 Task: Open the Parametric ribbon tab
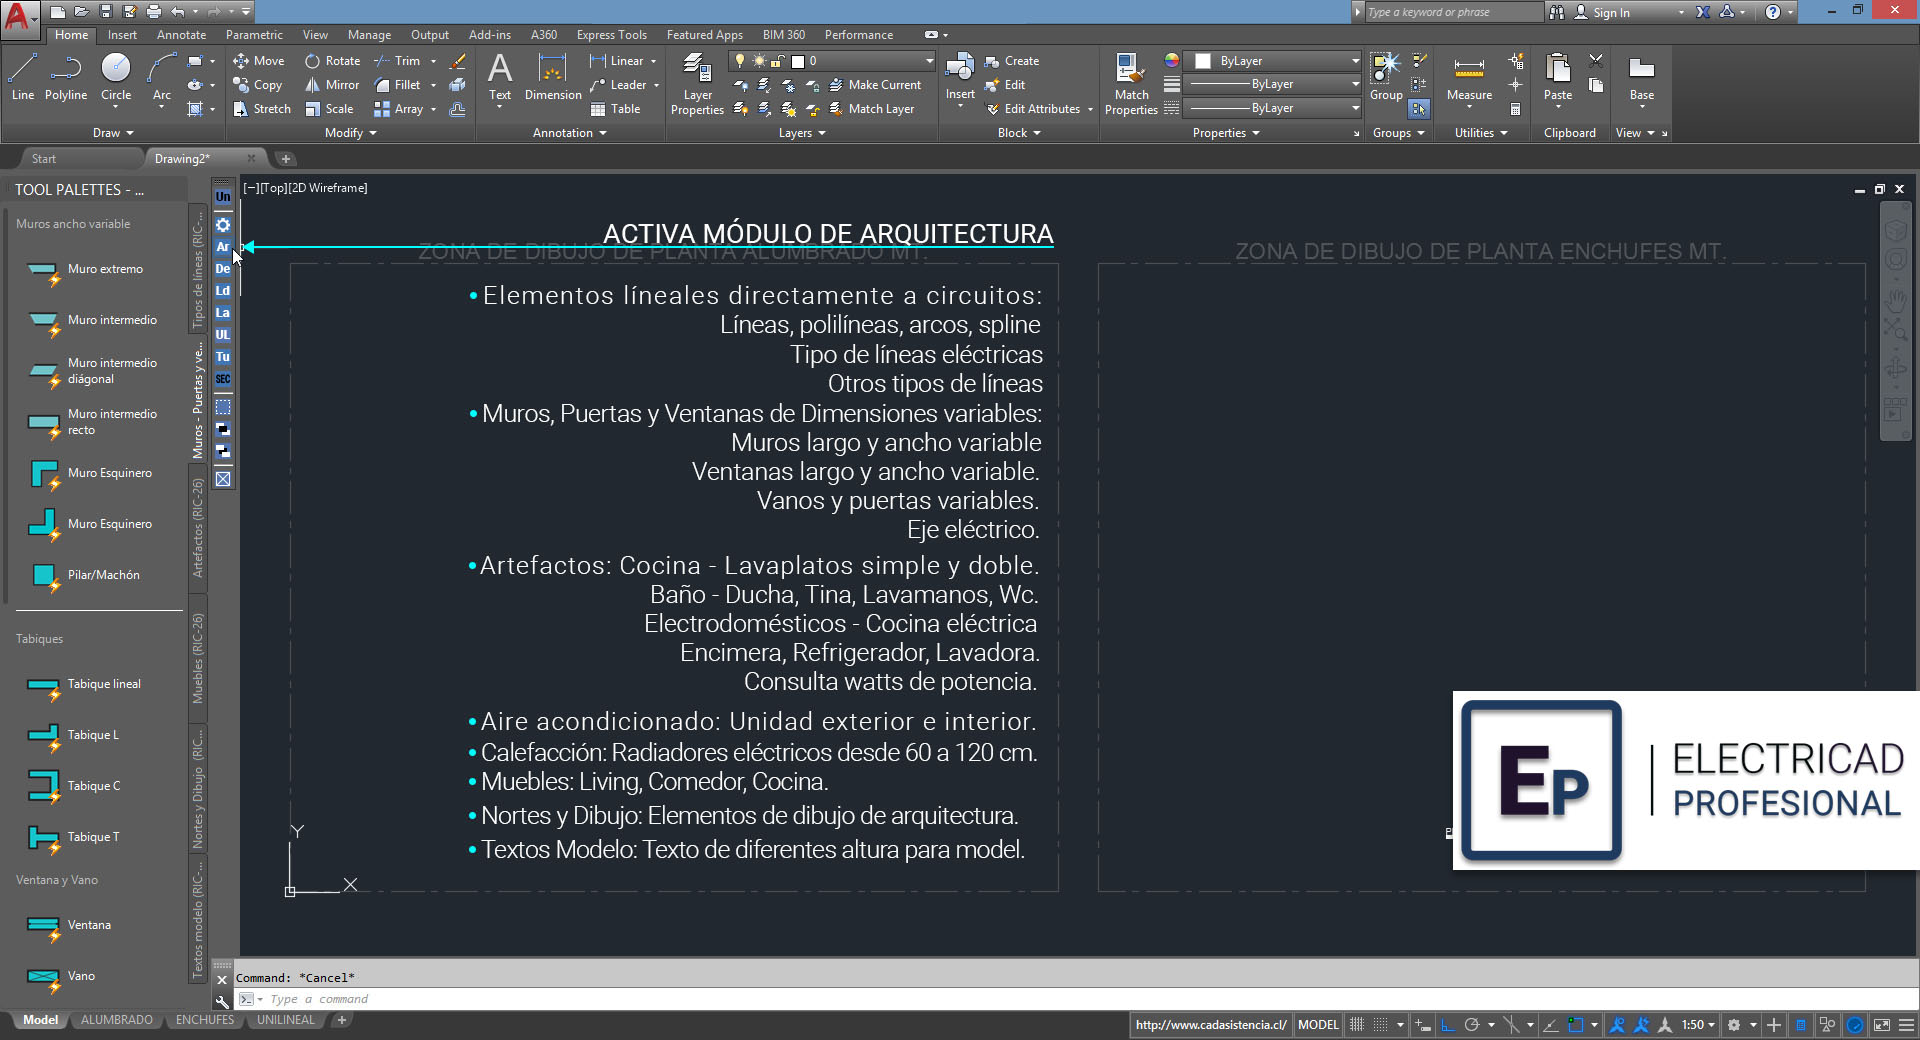point(254,35)
